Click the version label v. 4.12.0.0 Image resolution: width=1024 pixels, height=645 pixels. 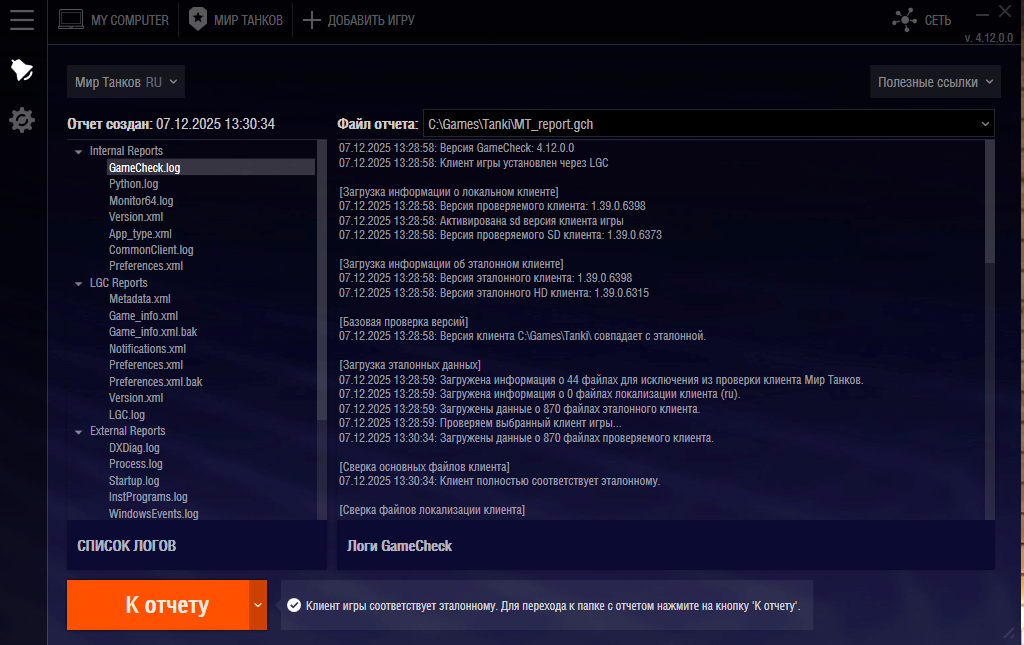(989, 38)
